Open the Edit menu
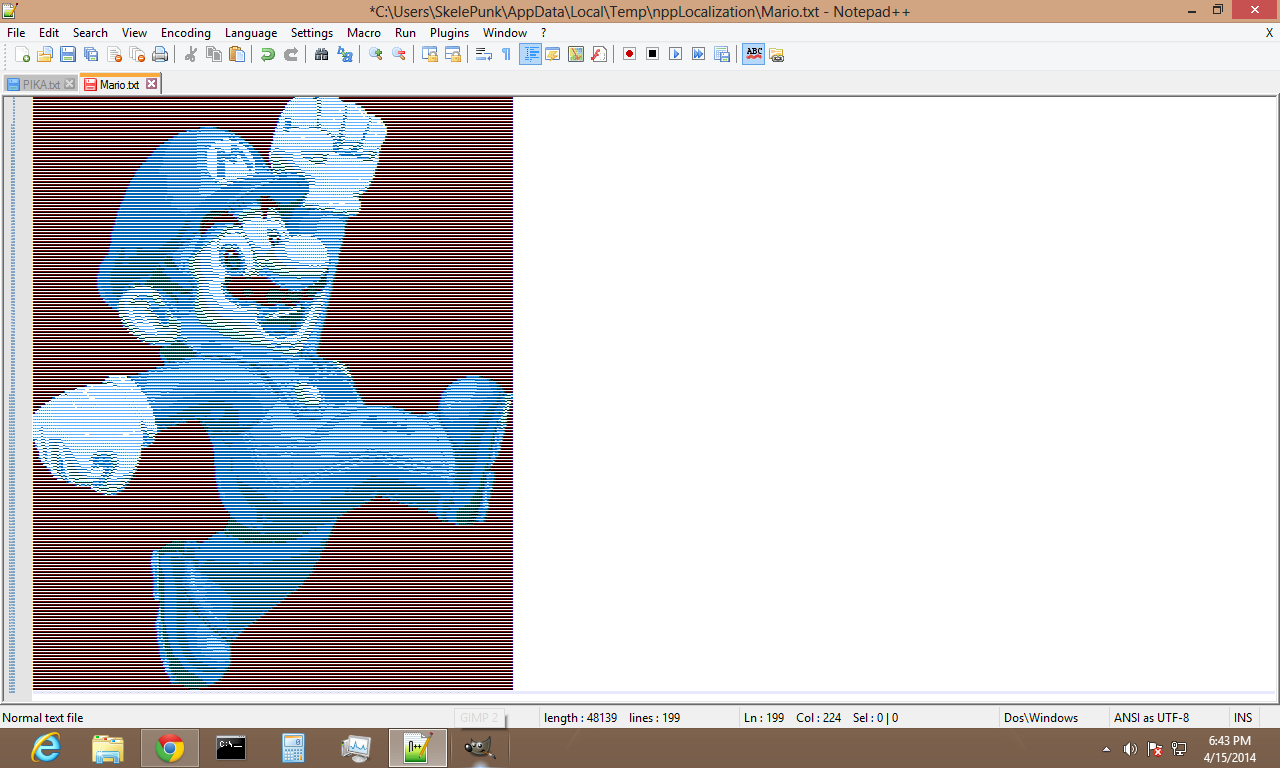The image size is (1280, 768). 49,33
